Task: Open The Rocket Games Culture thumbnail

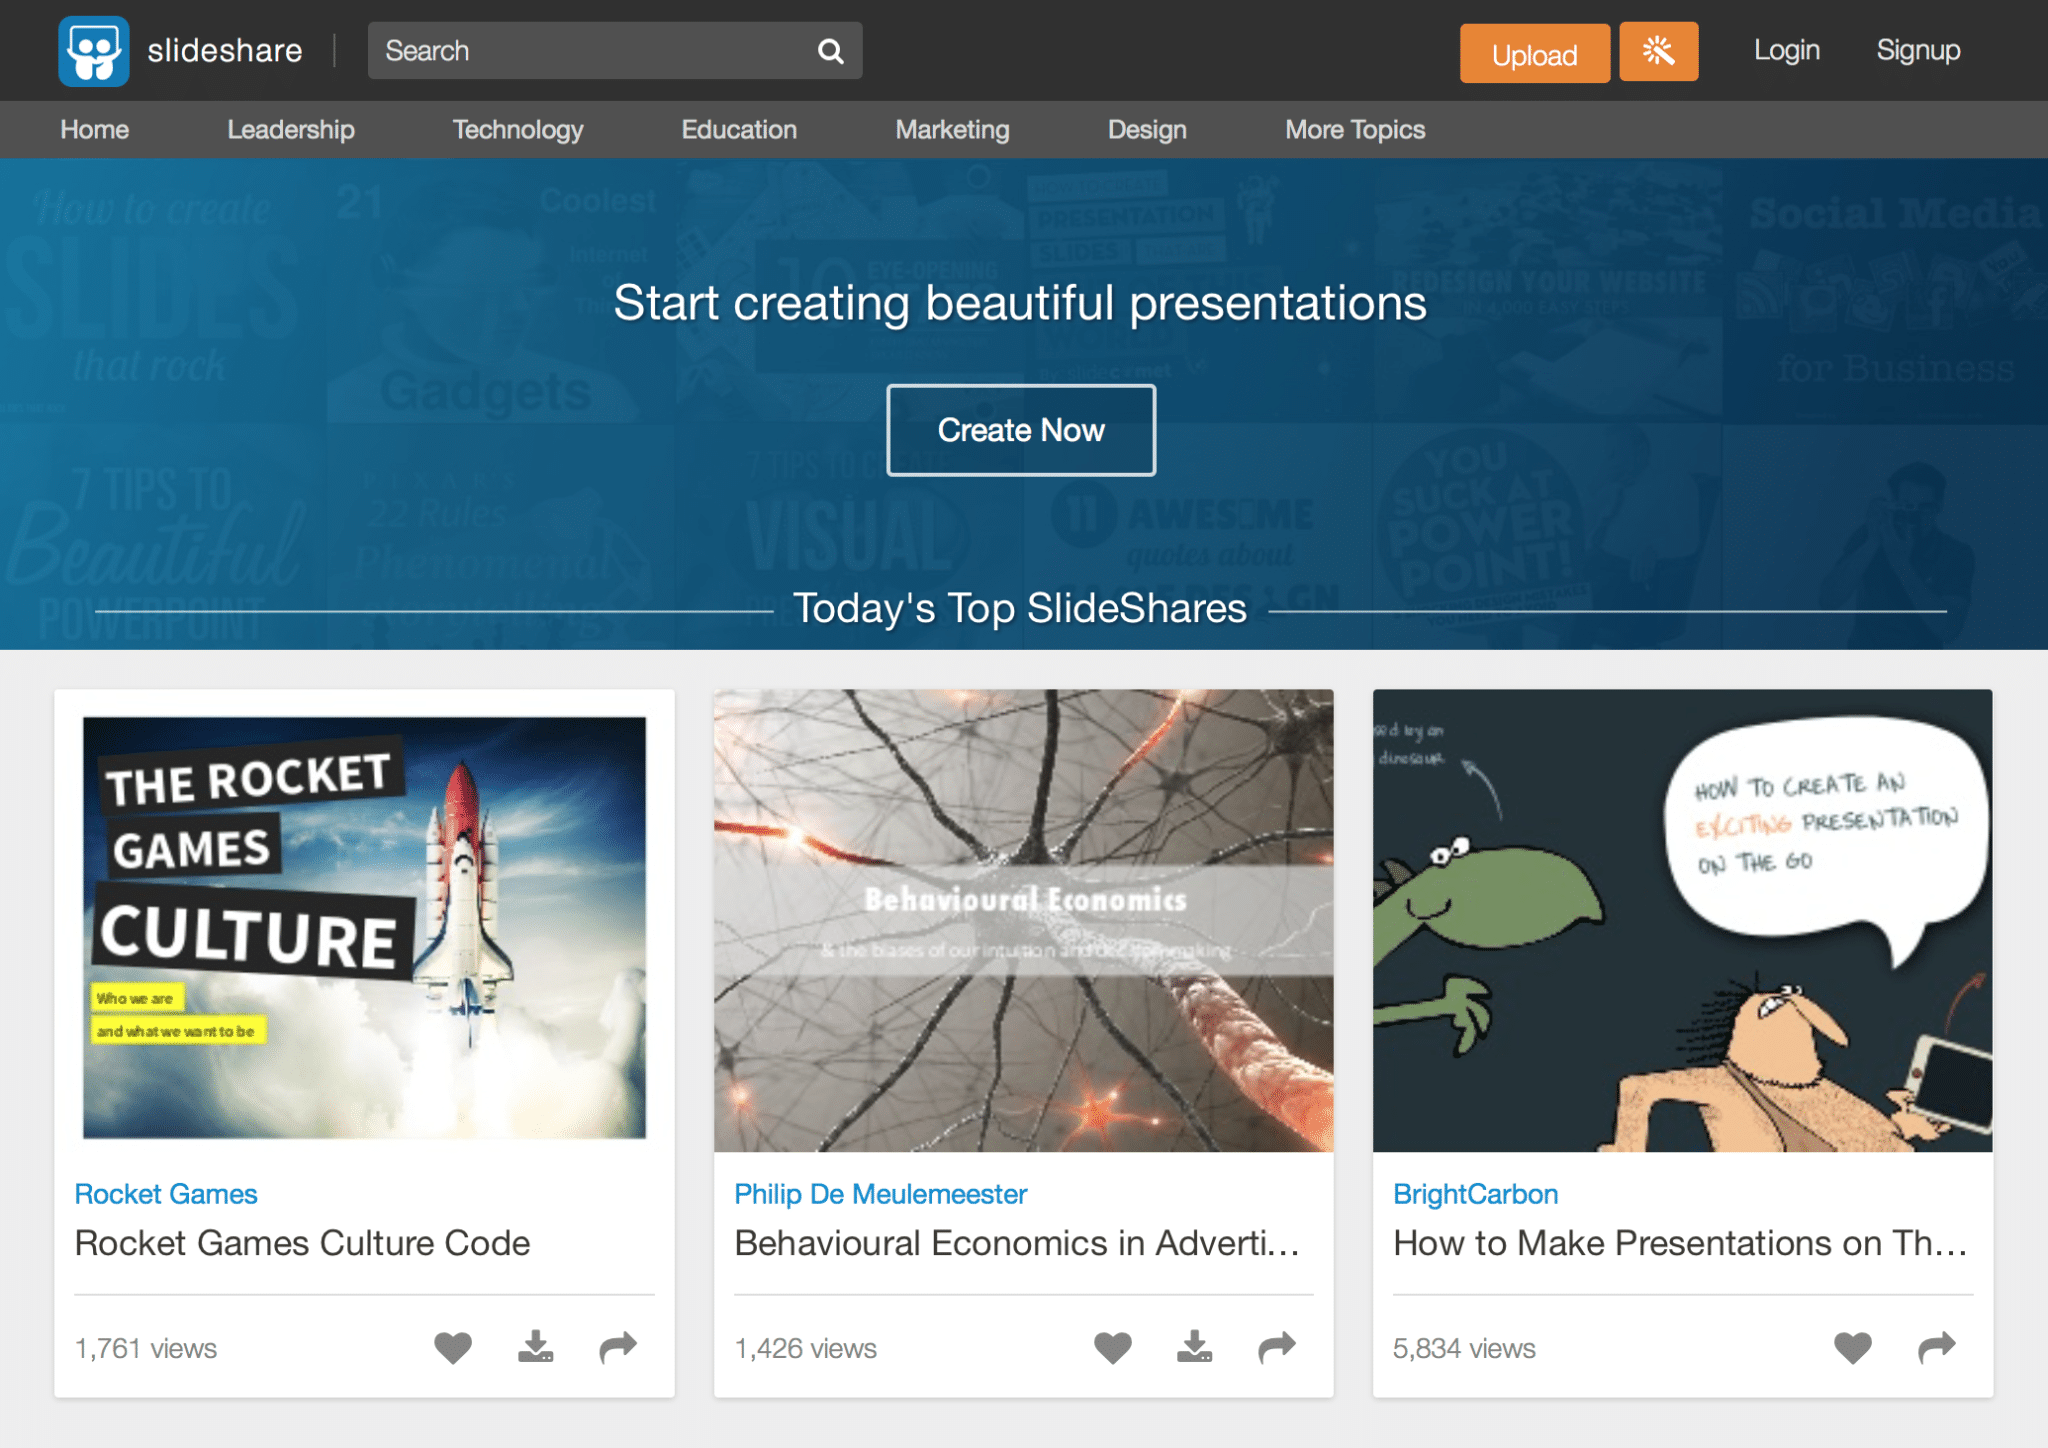Action: click(364, 927)
